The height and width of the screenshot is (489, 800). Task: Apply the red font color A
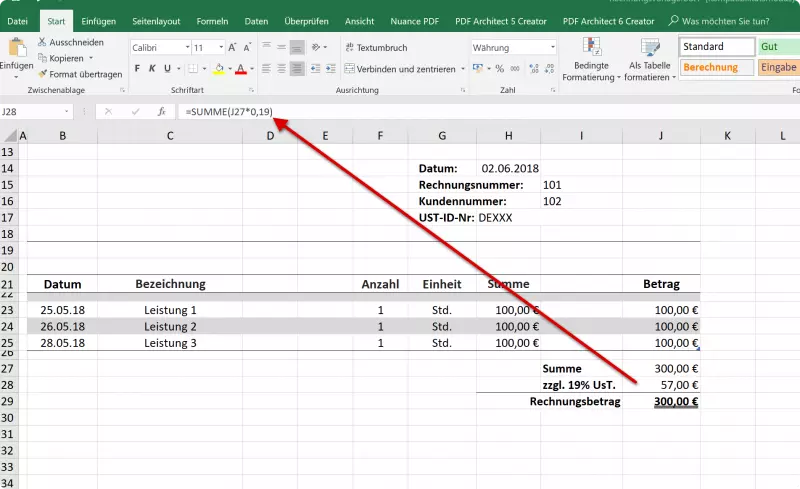point(241,69)
